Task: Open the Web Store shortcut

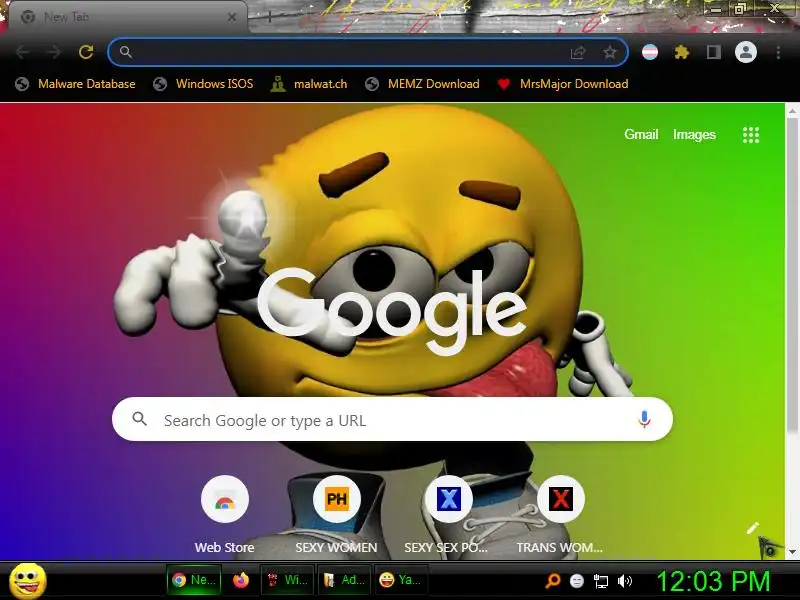Action: pyautogui.click(x=224, y=514)
